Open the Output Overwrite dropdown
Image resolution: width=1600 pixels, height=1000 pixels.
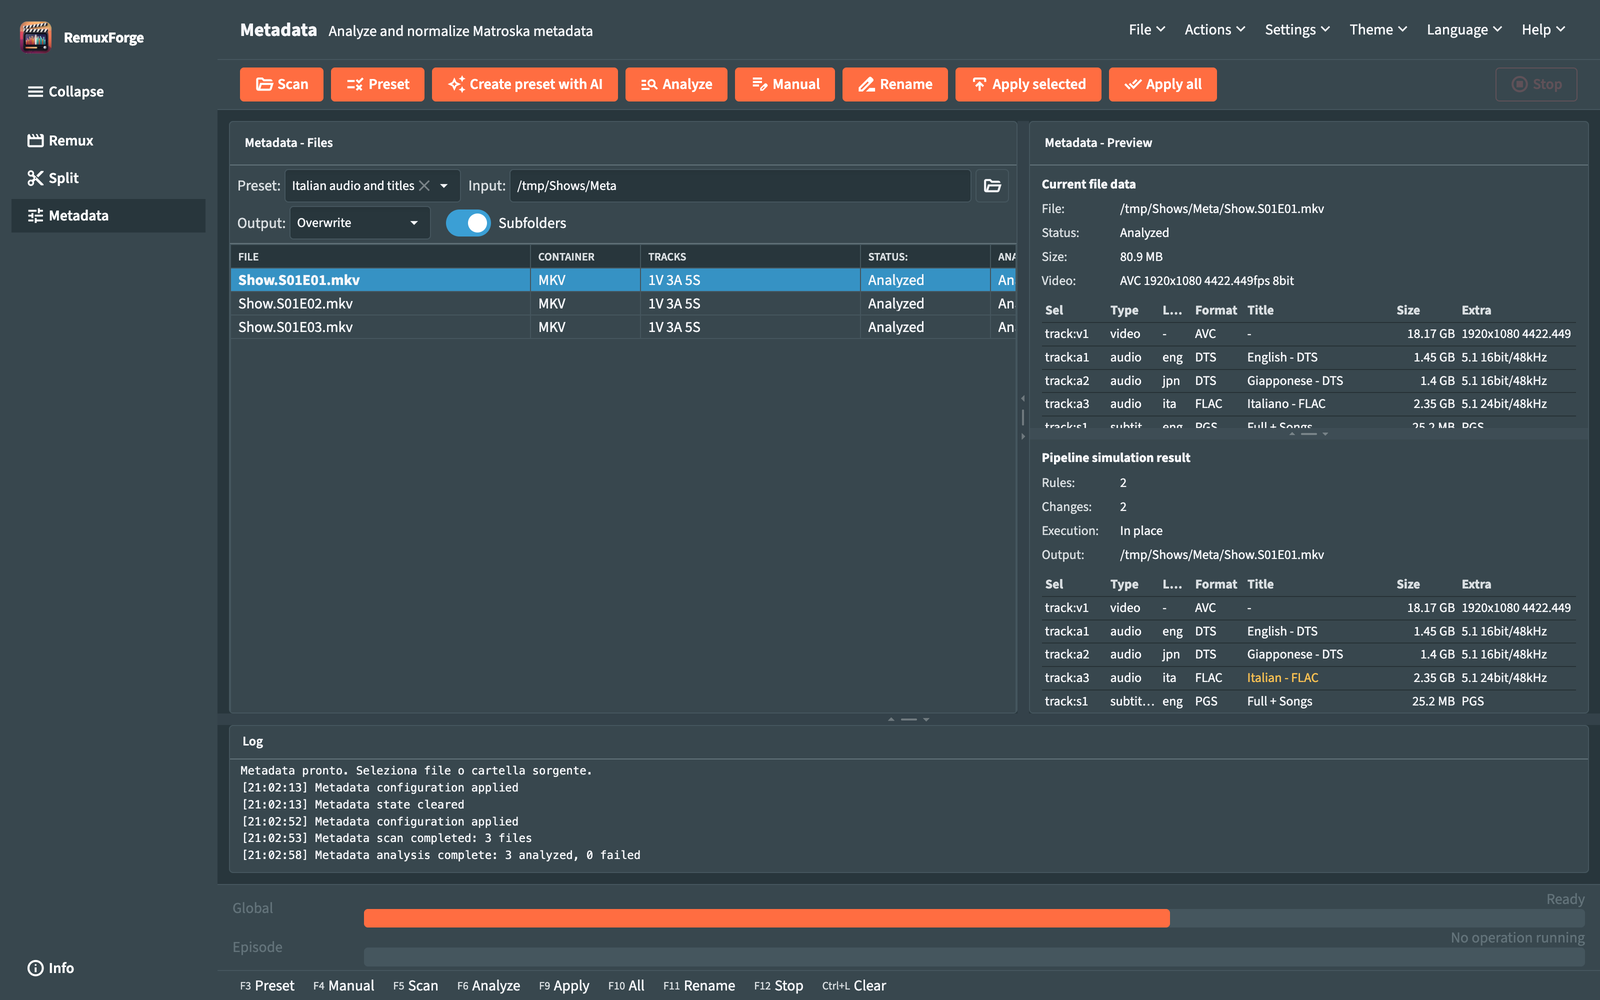click(360, 223)
